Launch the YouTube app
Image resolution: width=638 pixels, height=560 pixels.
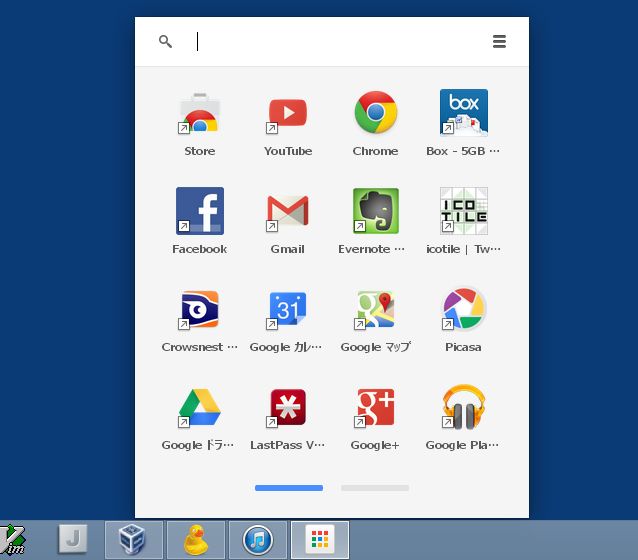[288, 113]
